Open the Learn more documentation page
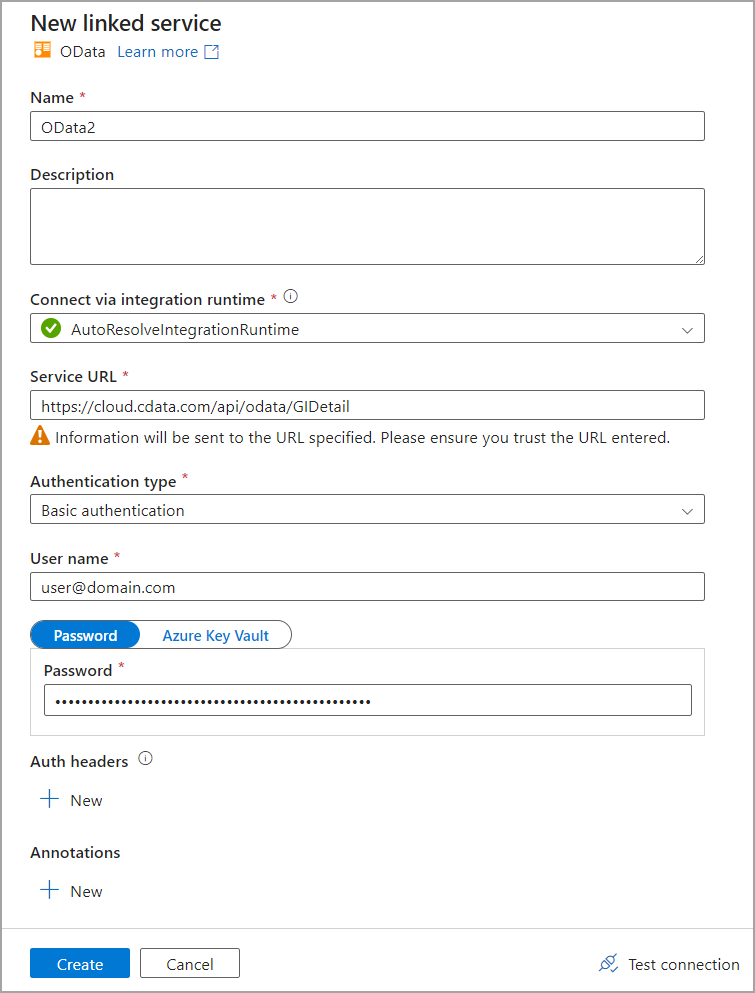 [x=157, y=51]
